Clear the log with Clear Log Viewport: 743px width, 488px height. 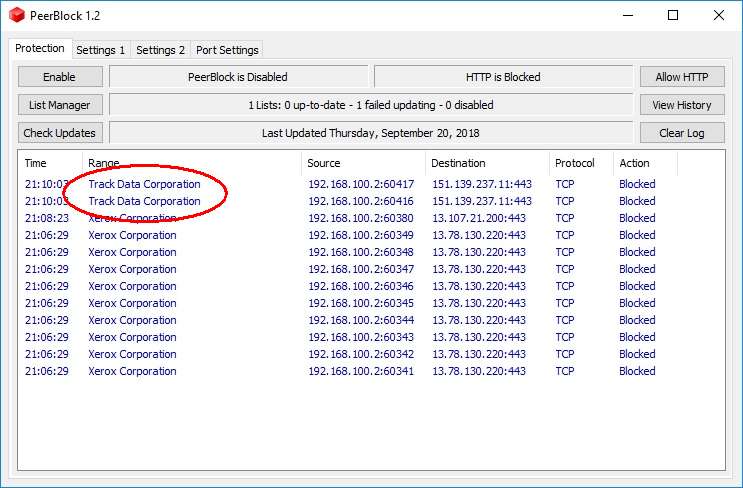click(682, 133)
